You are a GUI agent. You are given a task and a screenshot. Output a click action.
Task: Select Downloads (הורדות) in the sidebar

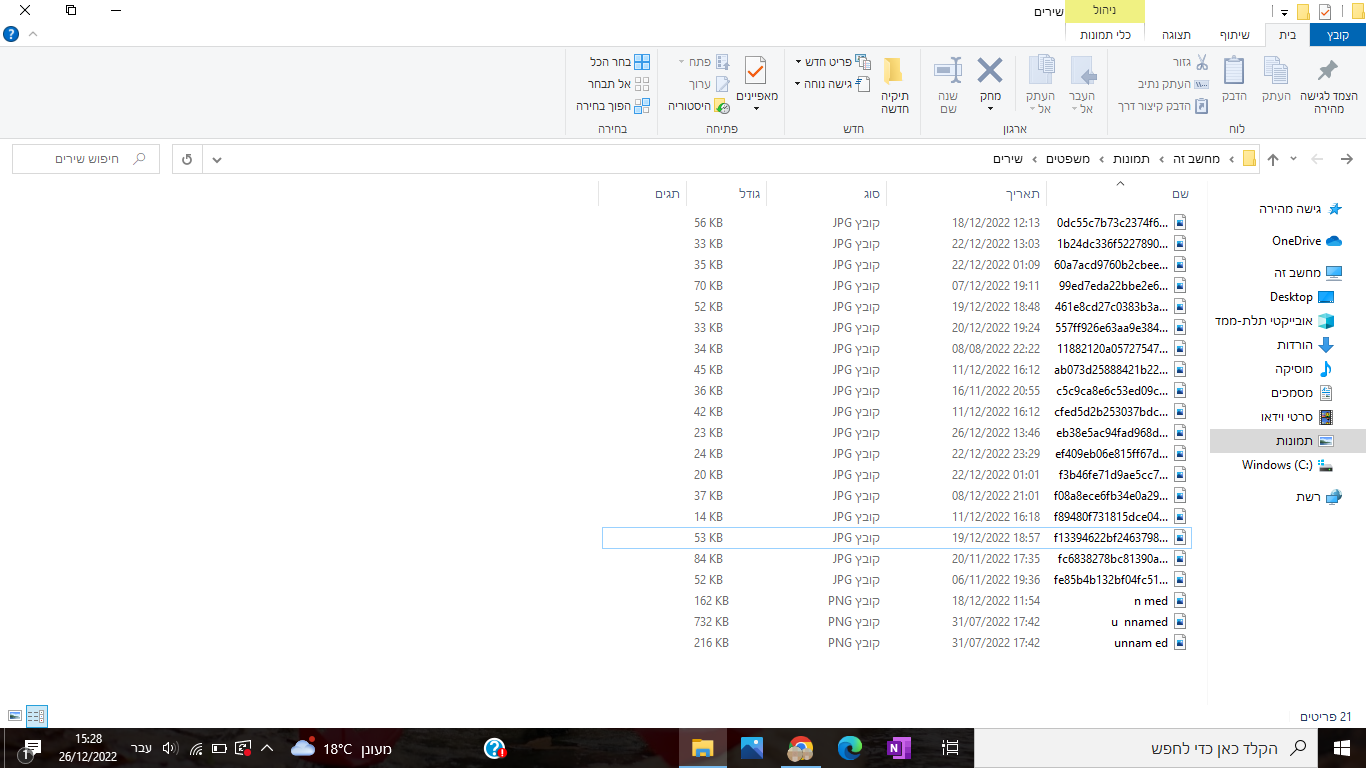click(x=1305, y=345)
